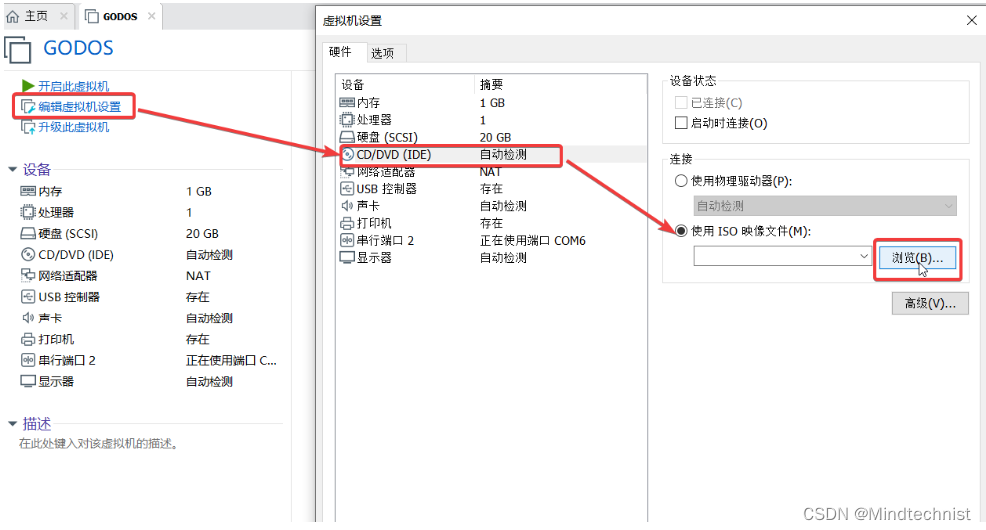
Task: Click the 网络适配器 icon in the left panel
Action: [28, 275]
